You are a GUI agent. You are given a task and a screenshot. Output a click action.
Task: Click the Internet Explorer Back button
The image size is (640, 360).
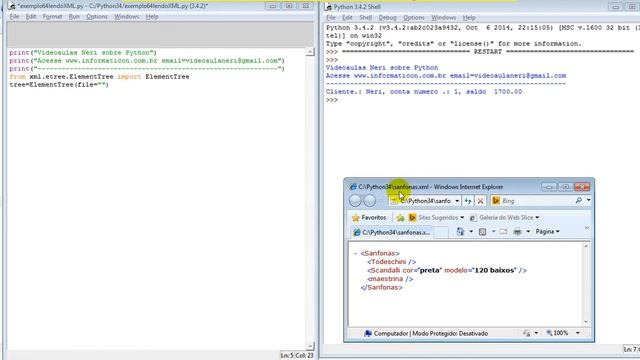(355, 200)
